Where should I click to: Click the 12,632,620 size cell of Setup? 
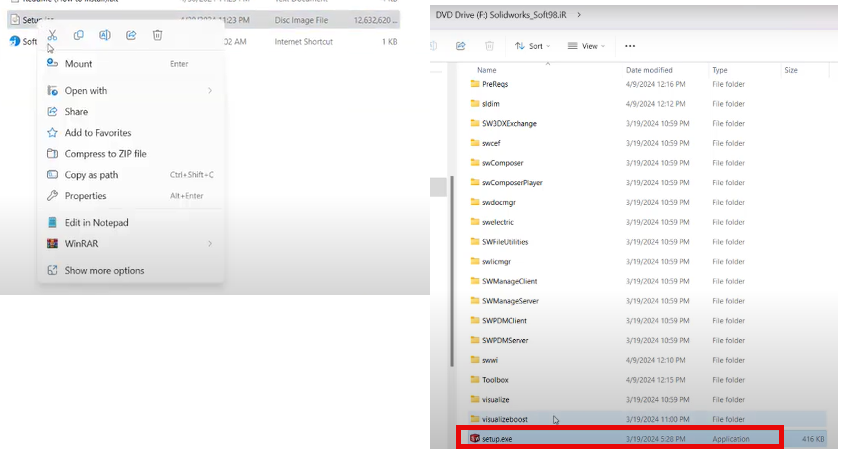click(x=375, y=20)
